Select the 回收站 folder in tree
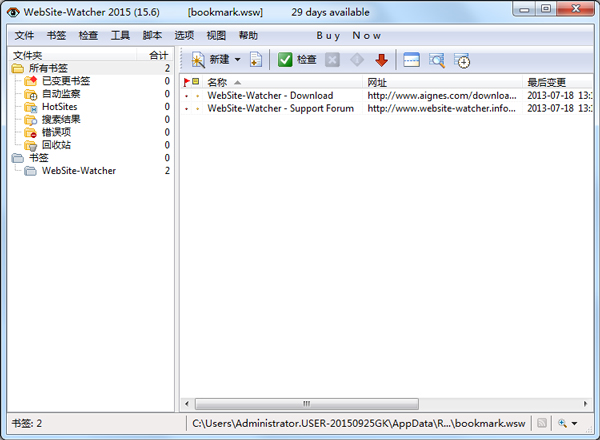 pos(56,145)
